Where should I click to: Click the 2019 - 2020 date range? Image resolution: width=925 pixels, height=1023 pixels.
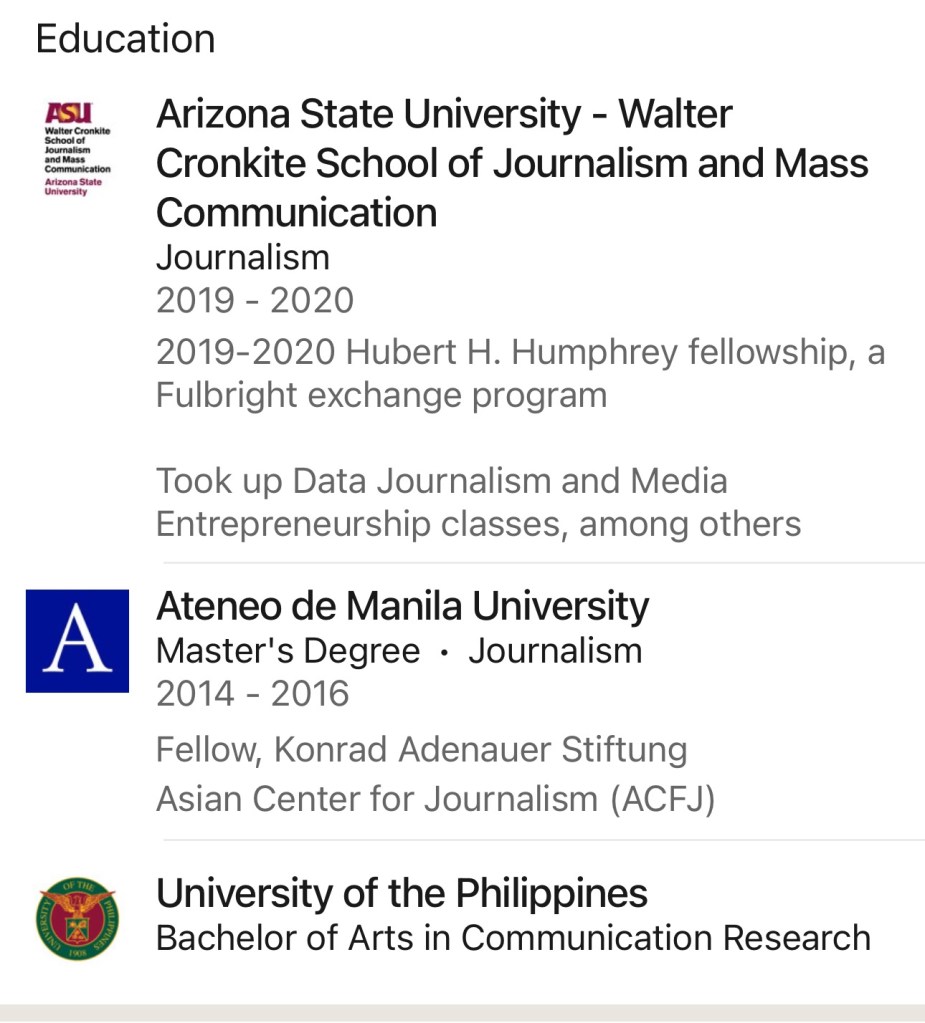pyautogui.click(x=254, y=300)
